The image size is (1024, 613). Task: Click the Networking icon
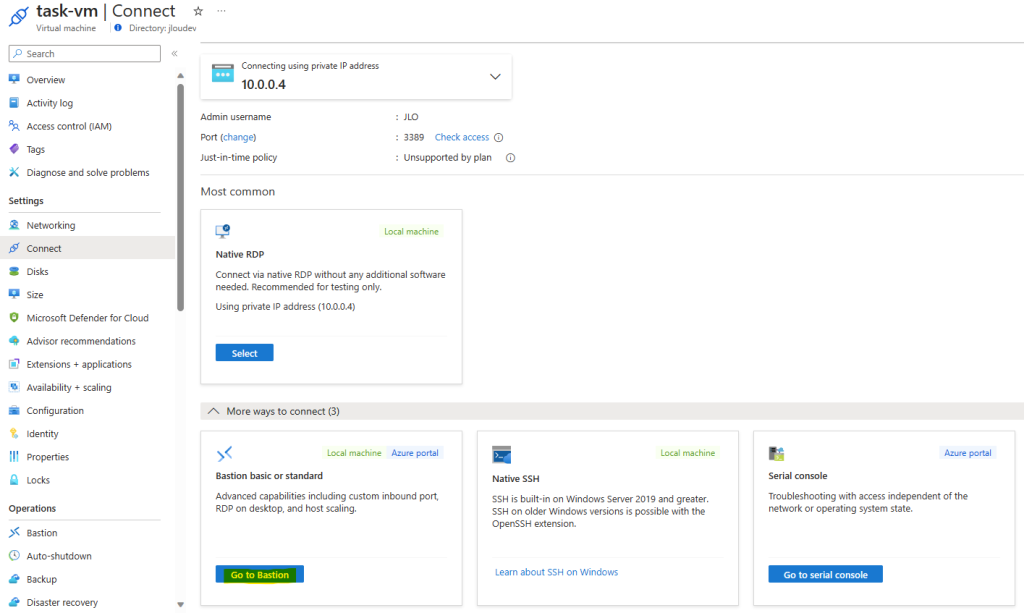coord(14,225)
